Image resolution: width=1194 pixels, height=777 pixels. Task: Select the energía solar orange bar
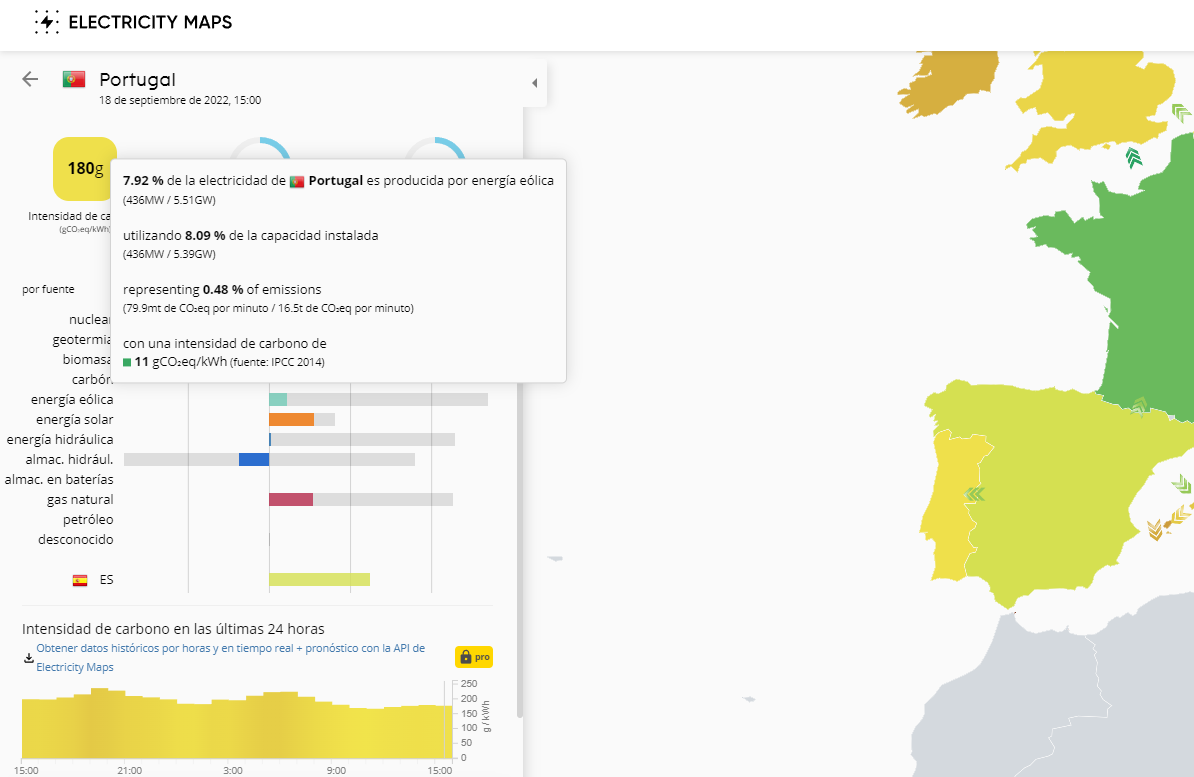(x=292, y=419)
